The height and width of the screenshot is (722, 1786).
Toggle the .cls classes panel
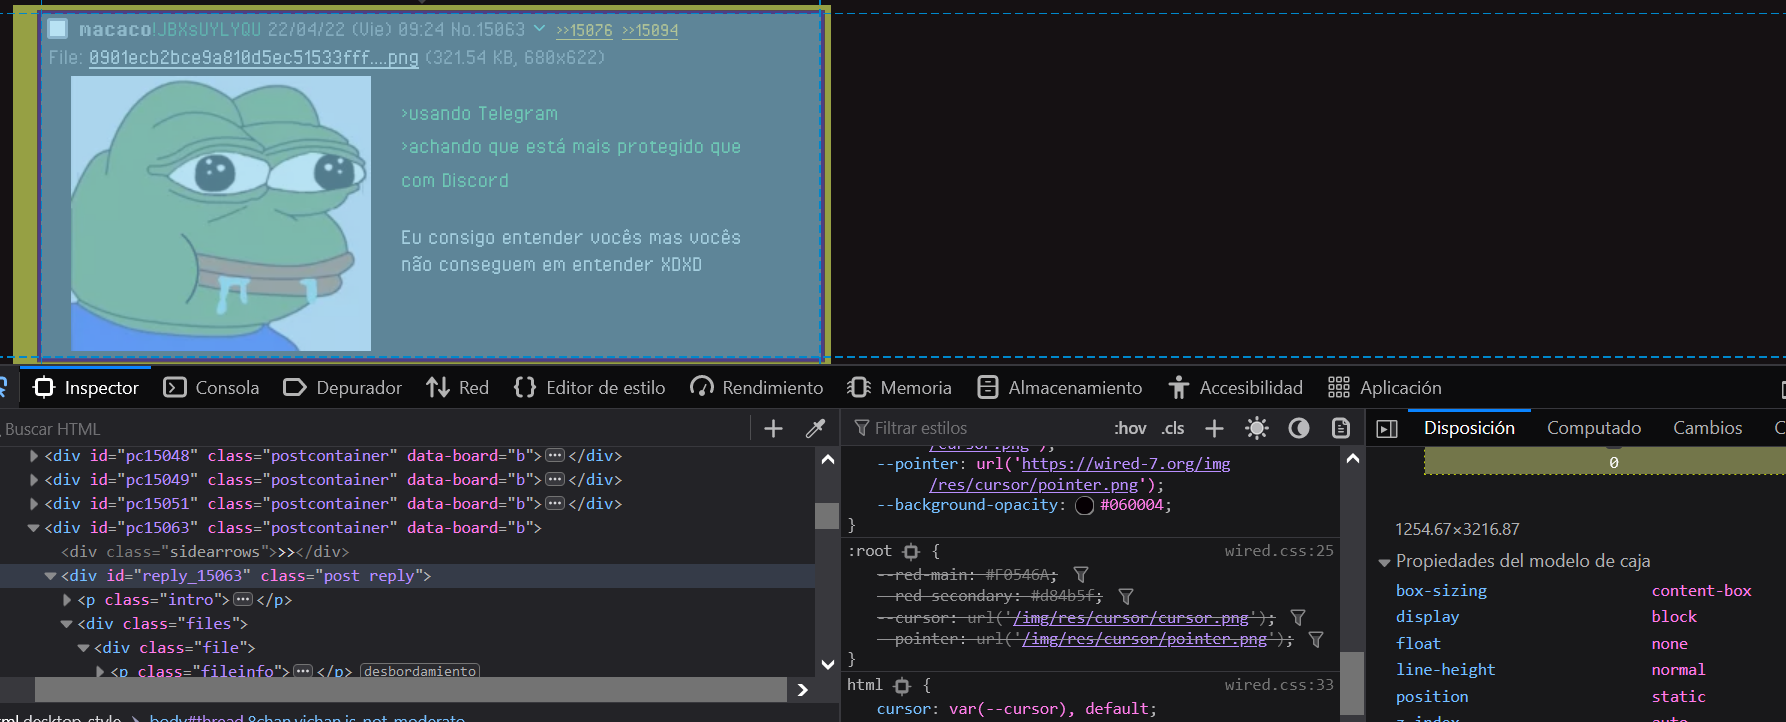coord(1173,428)
